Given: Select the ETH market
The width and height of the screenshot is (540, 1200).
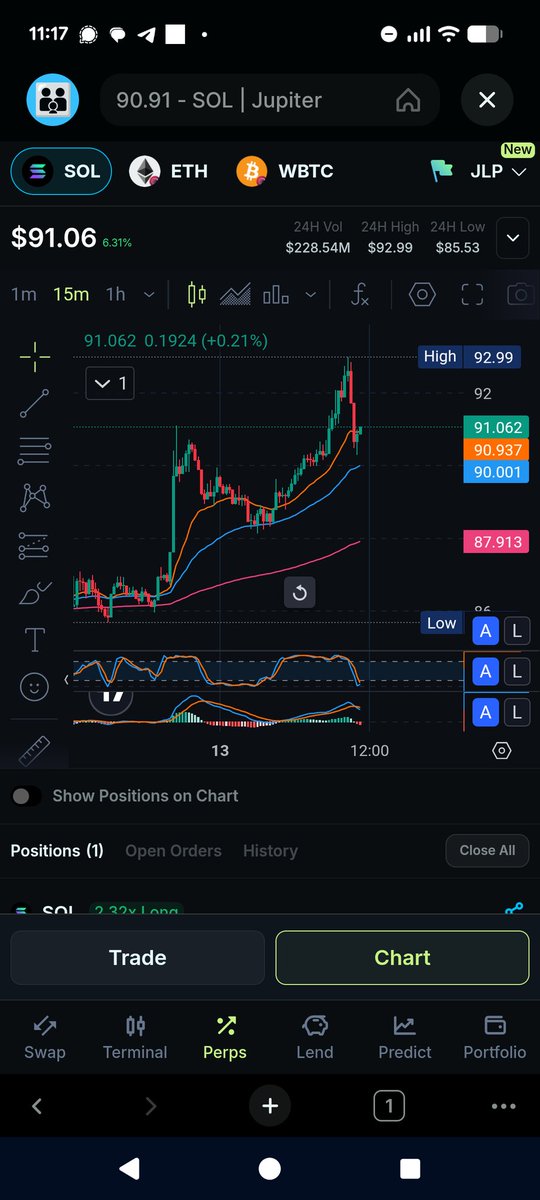Looking at the screenshot, I should point(169,171).
